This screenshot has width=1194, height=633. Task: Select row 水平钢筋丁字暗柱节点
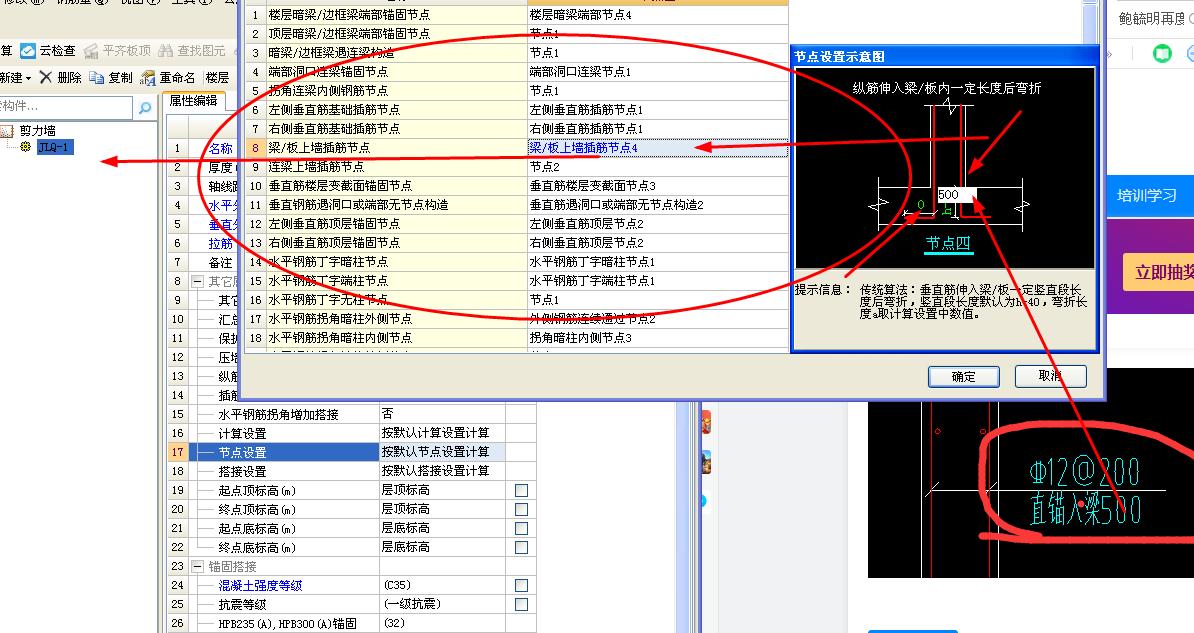click(396, 262)
